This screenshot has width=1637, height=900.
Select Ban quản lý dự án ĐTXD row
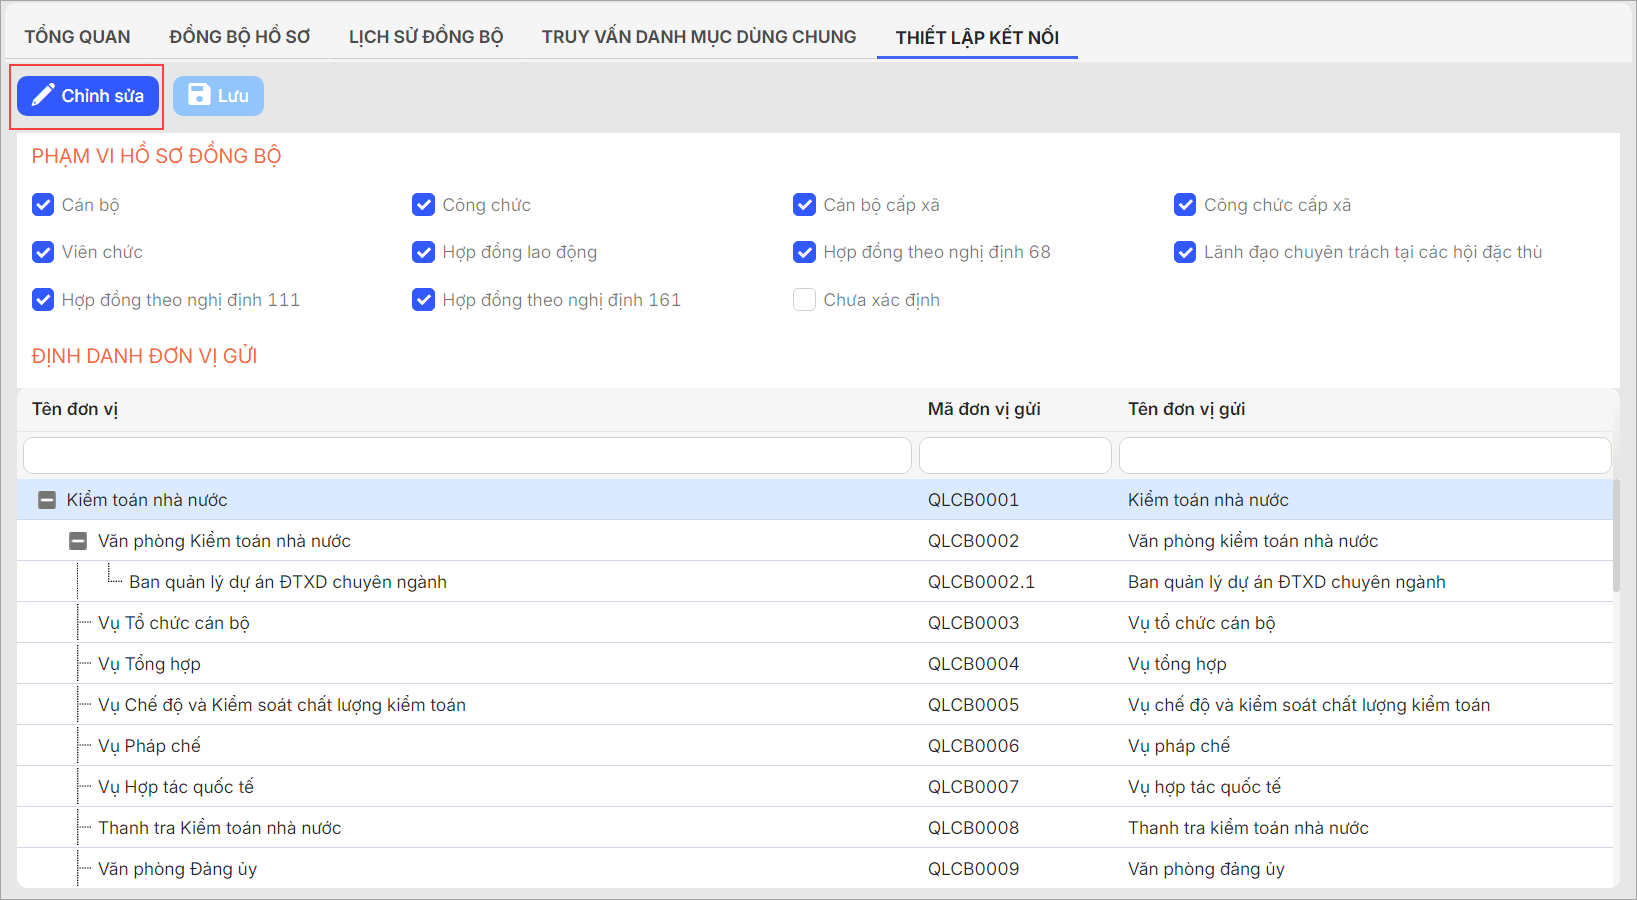288,582
